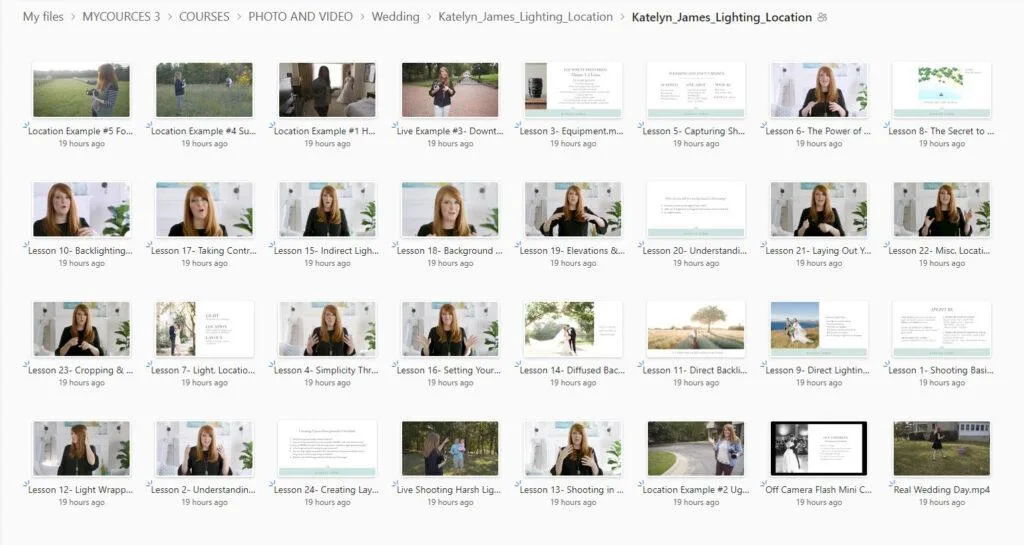This screenshot has width=1024, height=545.
Task: Navigate to COURSES in breadcrumb
Action: tap(204, 17)
